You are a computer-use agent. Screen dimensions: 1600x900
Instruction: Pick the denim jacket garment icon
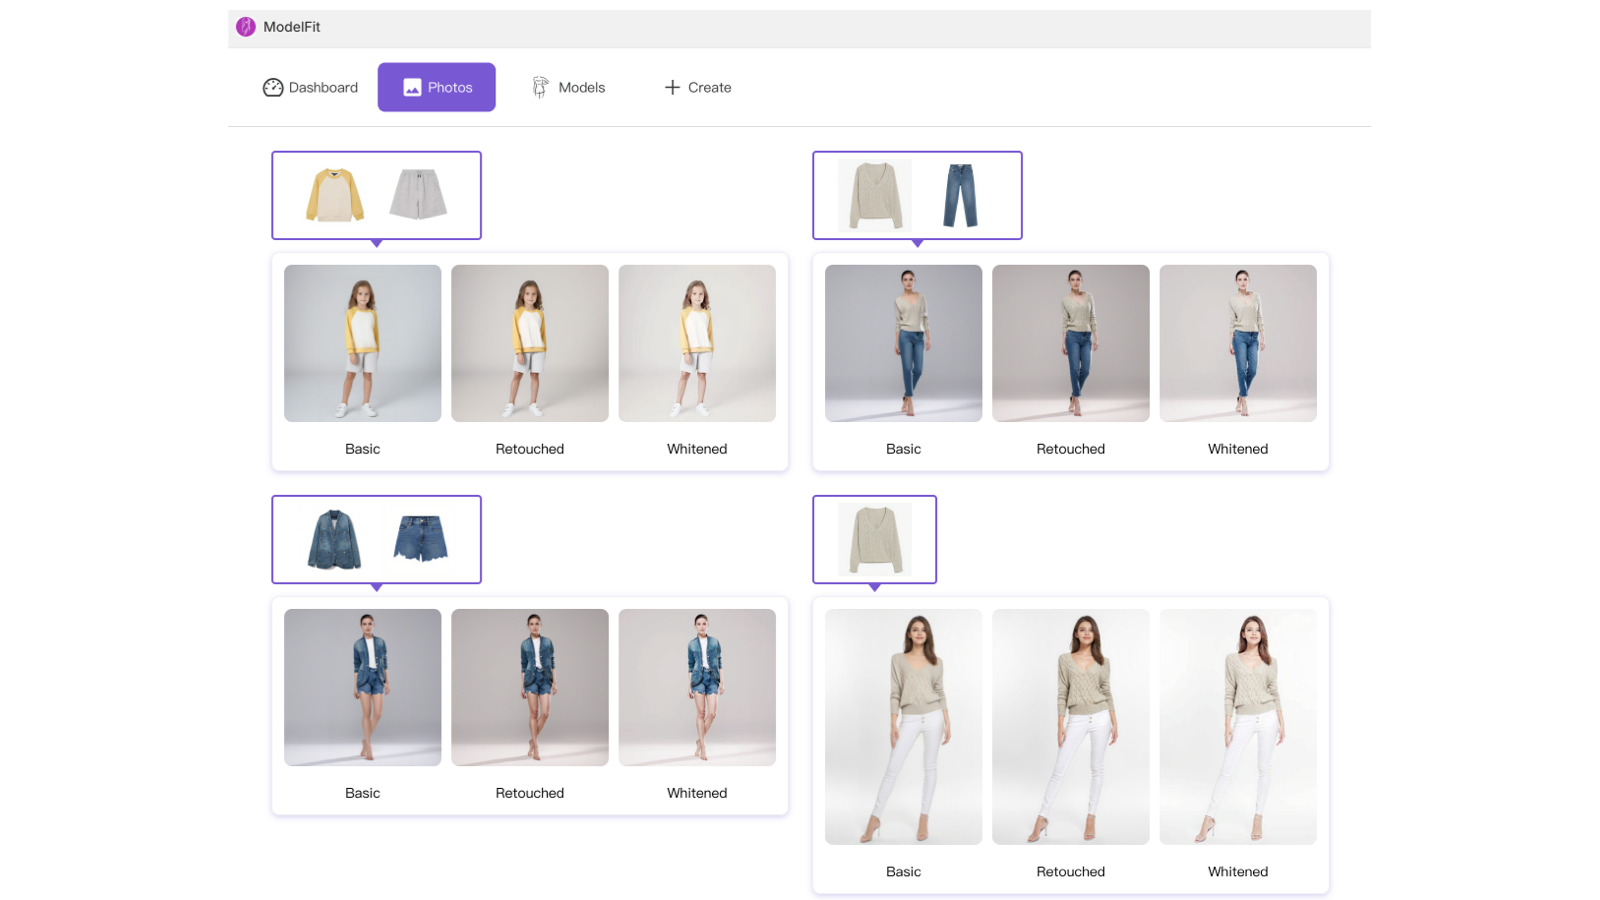point(335,539)
